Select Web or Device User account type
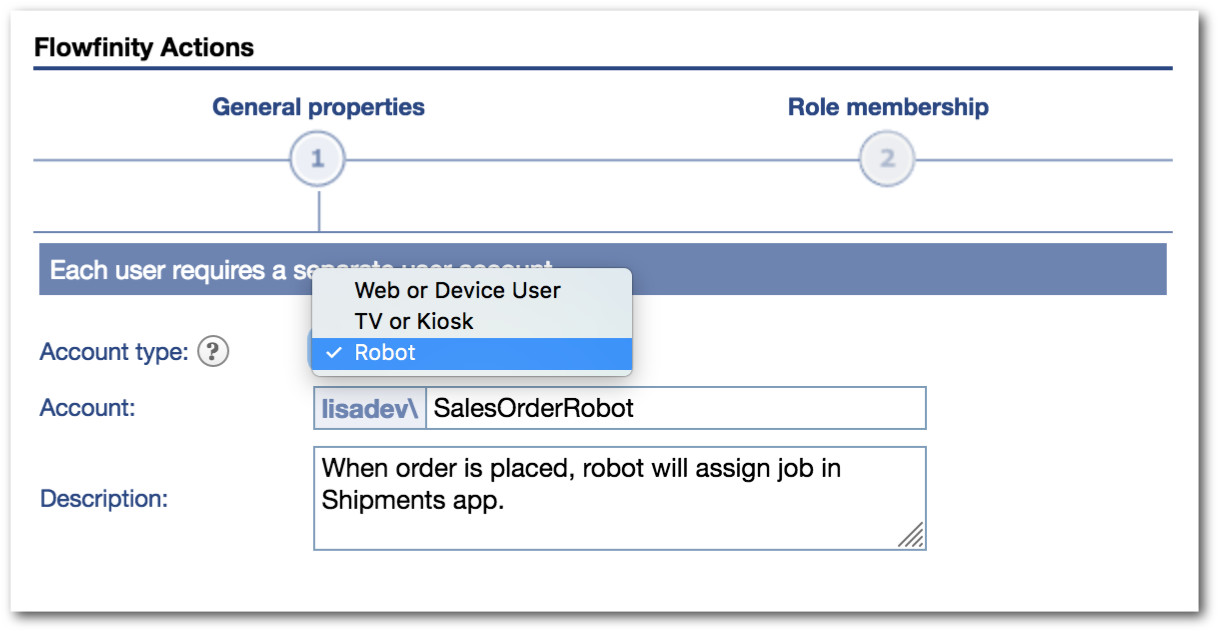The width and height of the screenshot is (1219, 632). pyautogui.click(x=457, y=291)
